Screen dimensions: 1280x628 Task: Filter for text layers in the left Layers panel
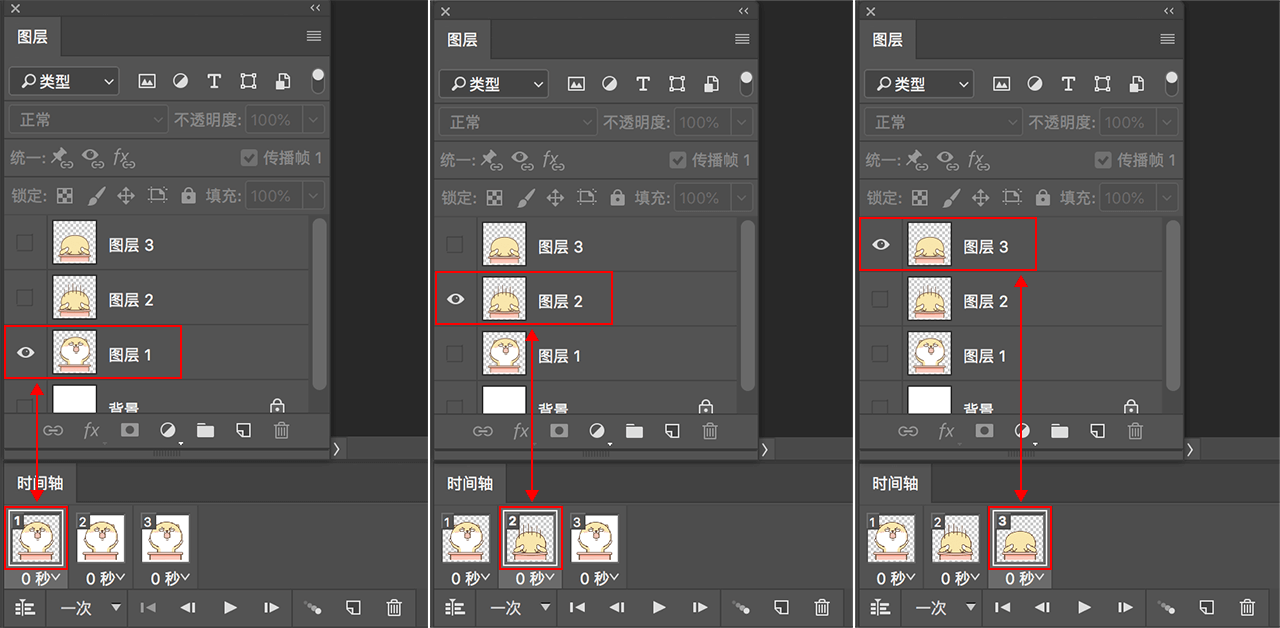click(x=214, y=81)
